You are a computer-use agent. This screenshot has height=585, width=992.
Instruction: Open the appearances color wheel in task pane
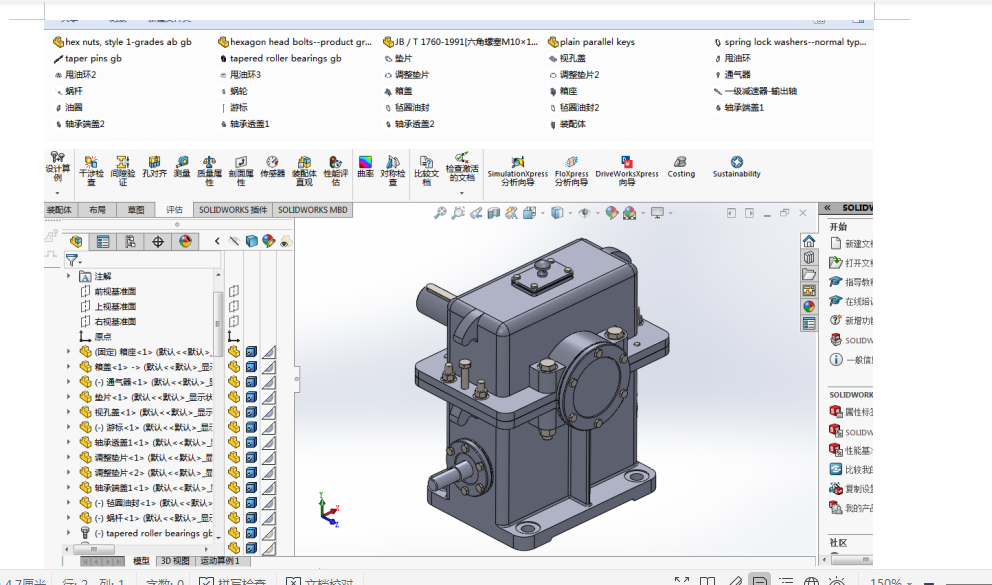click(808, 307)
